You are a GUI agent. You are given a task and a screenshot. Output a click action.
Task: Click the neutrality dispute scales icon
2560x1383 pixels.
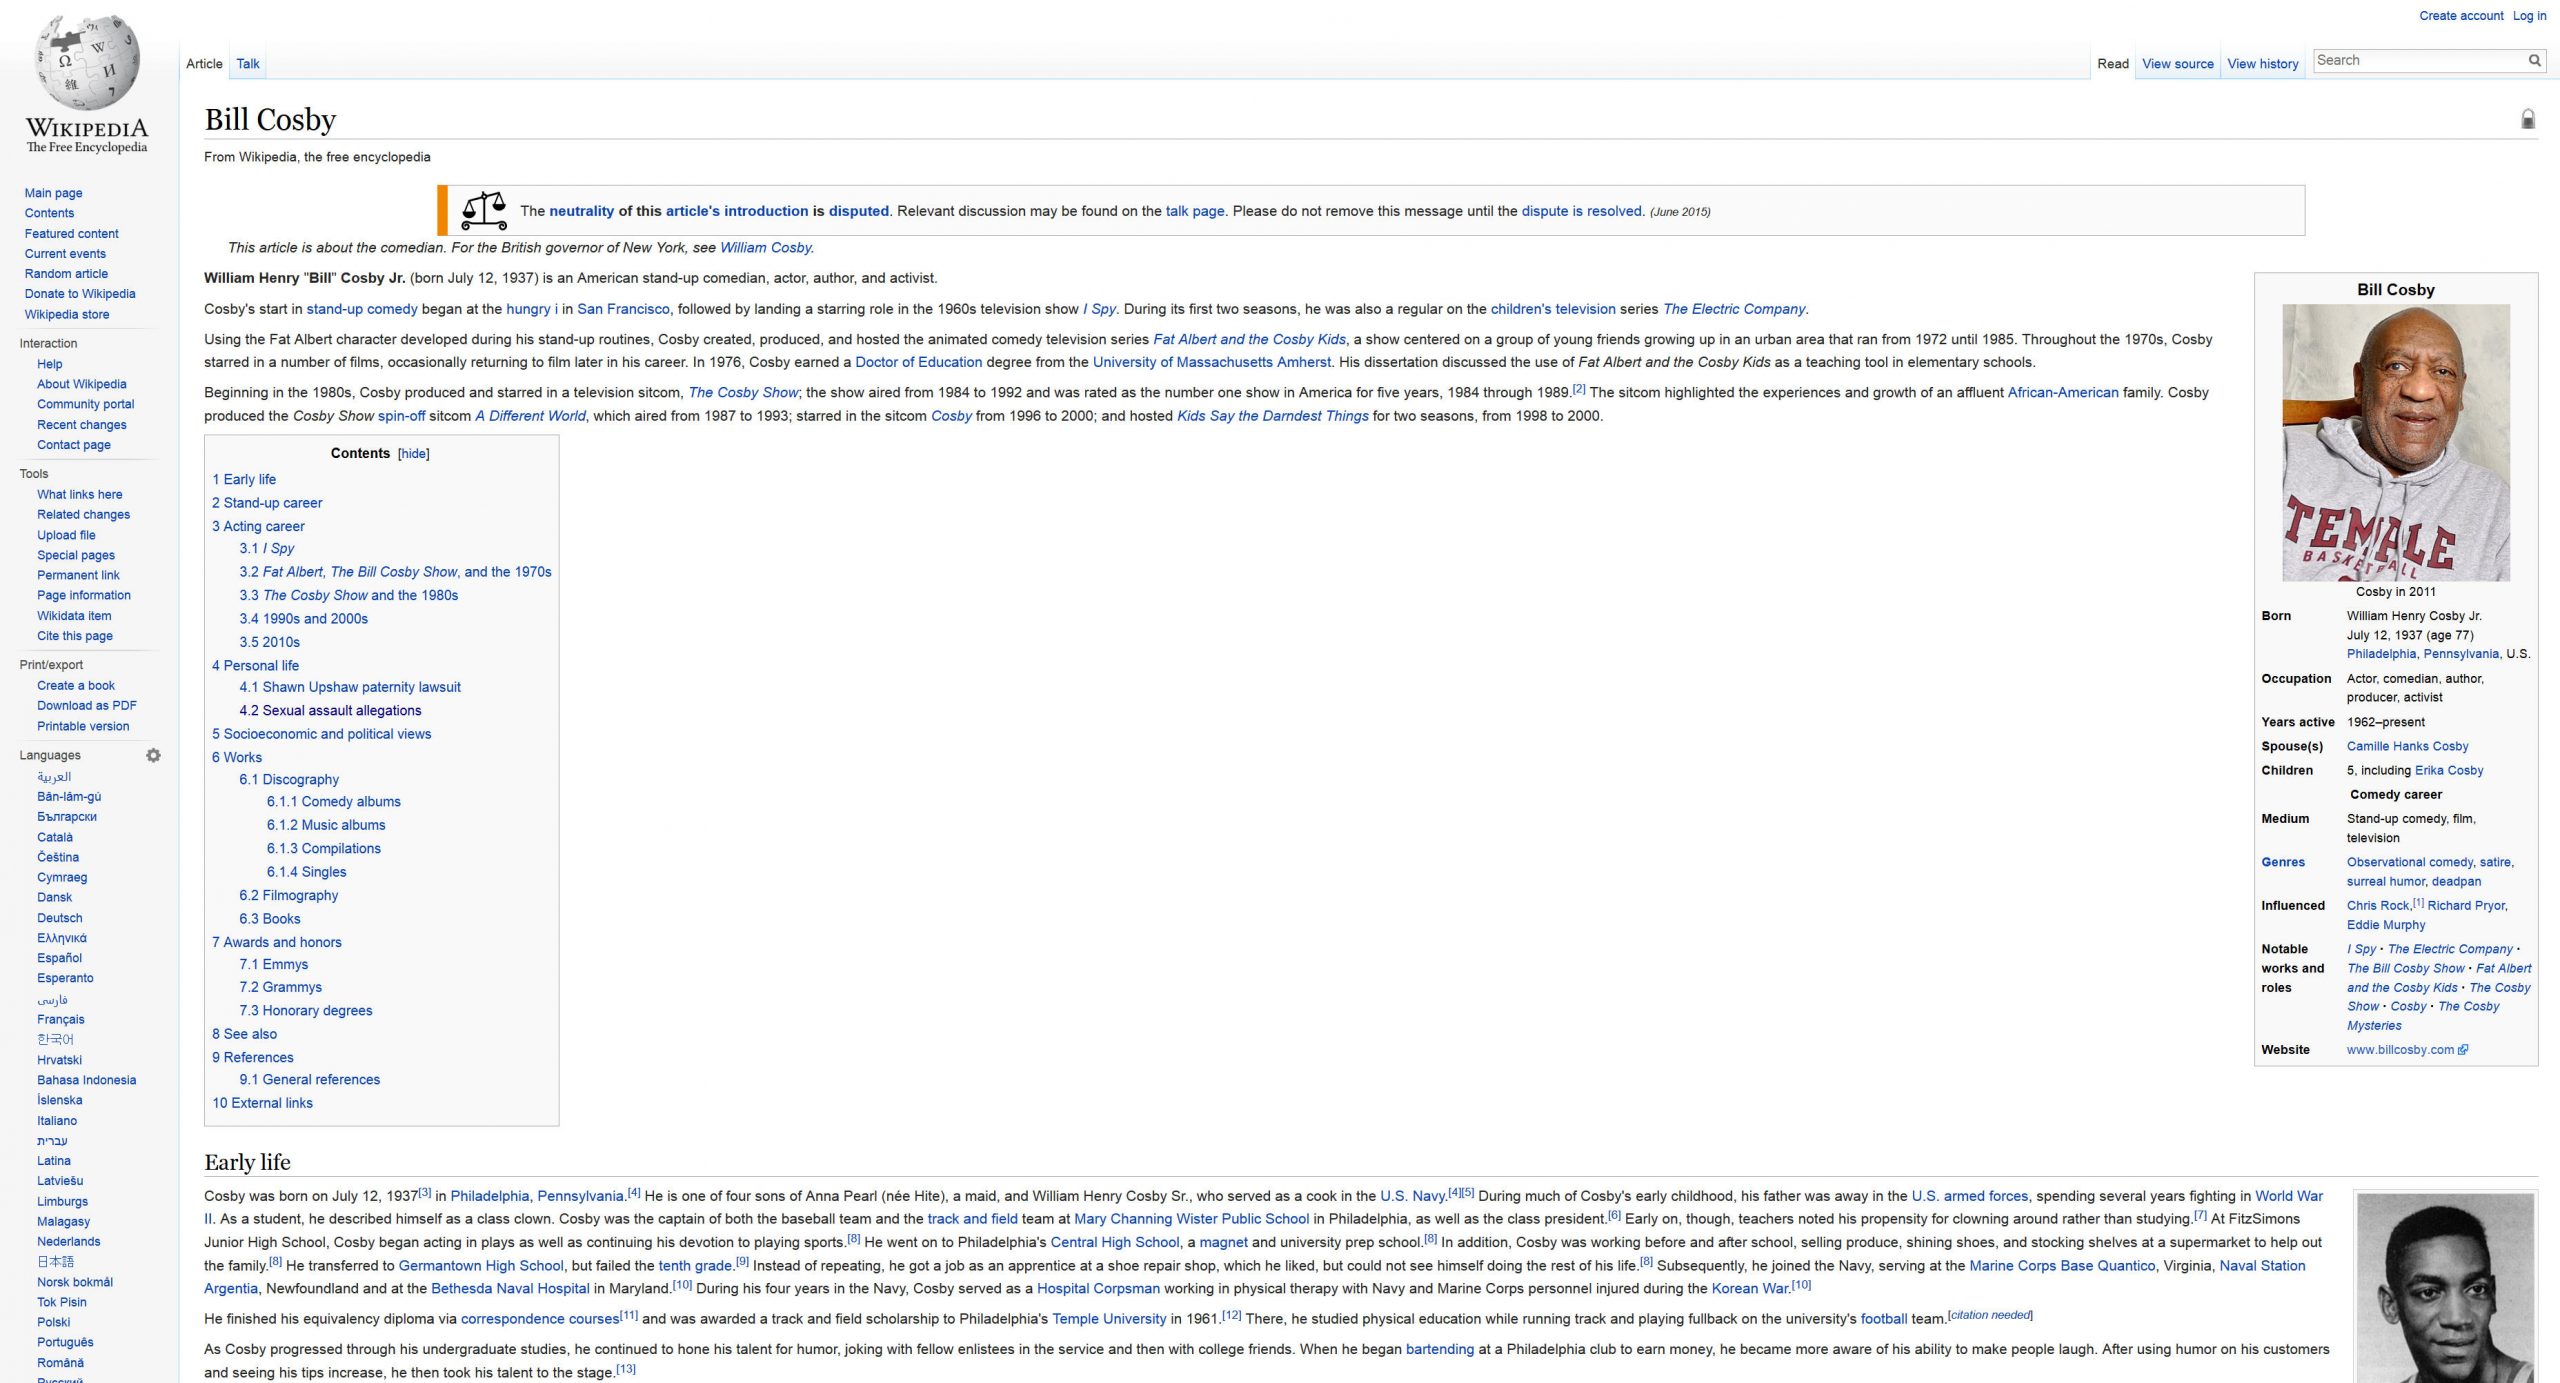click(x=484, y=211)
